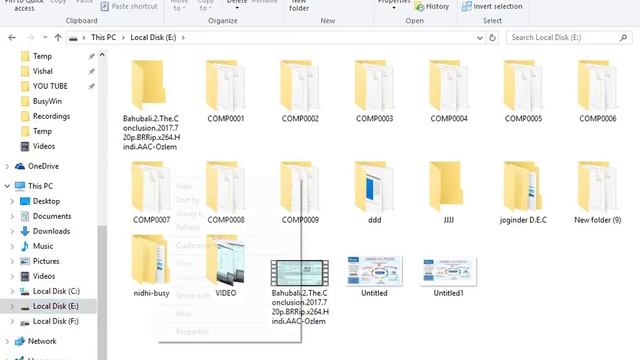
Task: Click Properties in the faded context menu
Action: 193,331
